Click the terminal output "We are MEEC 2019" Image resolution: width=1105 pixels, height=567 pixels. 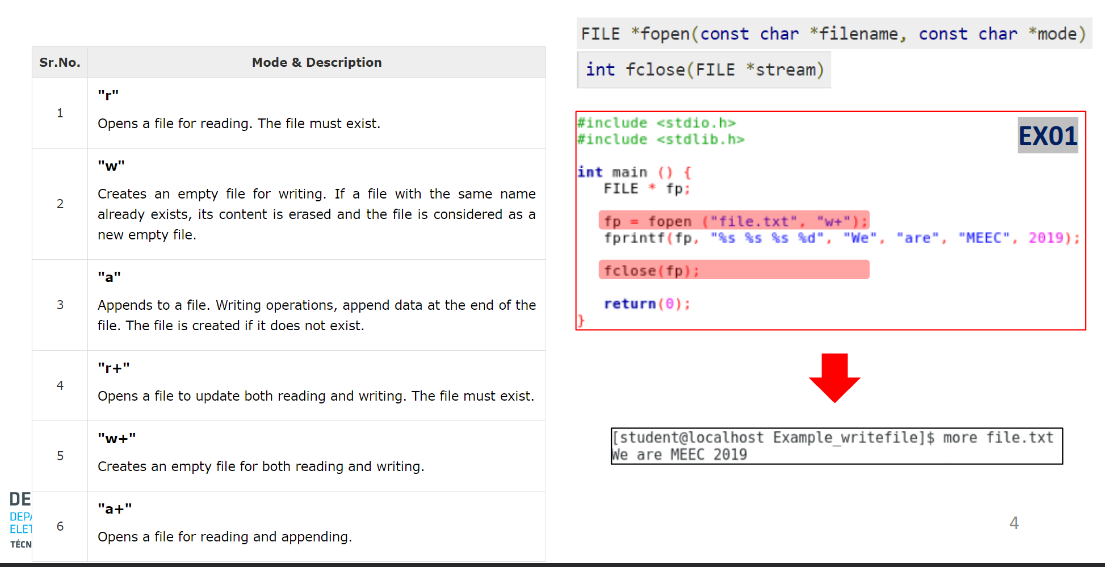coord(680,454)
